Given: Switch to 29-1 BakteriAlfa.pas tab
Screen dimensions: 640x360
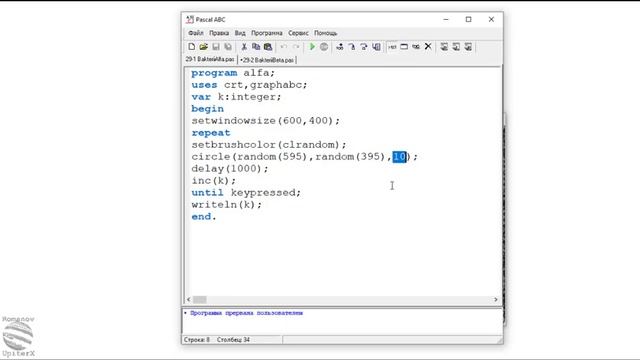Looking at the screenshot, I should point(210,60).
